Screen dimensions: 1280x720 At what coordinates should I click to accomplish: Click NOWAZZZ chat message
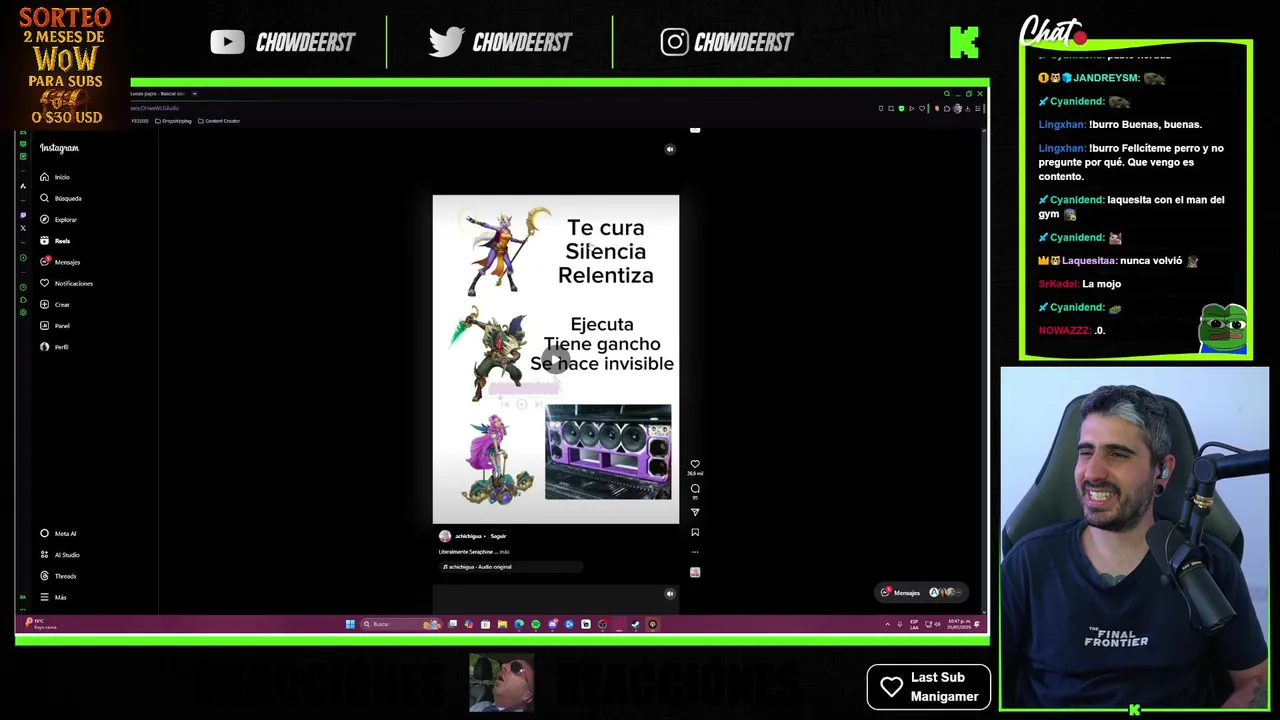(x=1071, y=330)
